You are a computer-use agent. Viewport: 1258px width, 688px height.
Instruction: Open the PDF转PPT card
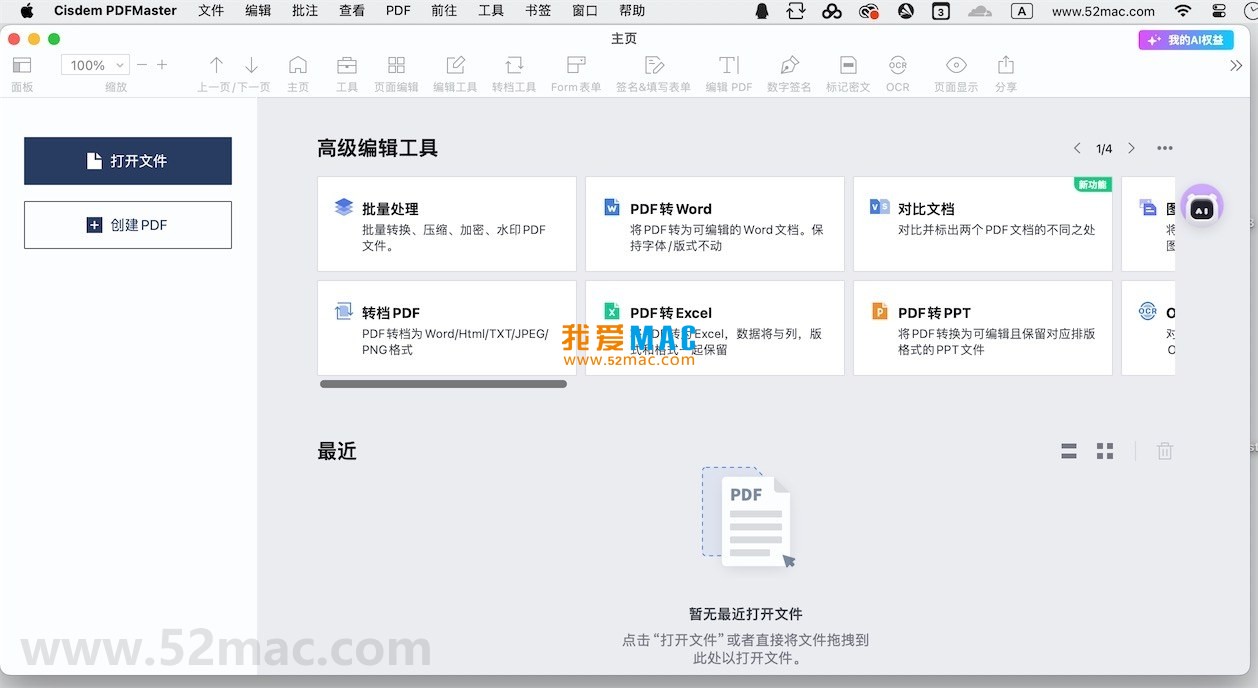coord(983,328)
